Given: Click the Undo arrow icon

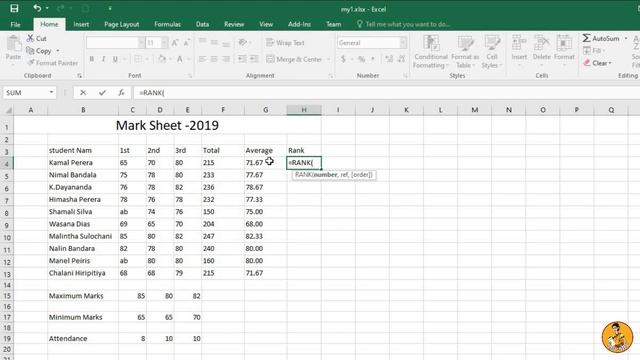Looking at the screenshot, I should click(37, 8).
